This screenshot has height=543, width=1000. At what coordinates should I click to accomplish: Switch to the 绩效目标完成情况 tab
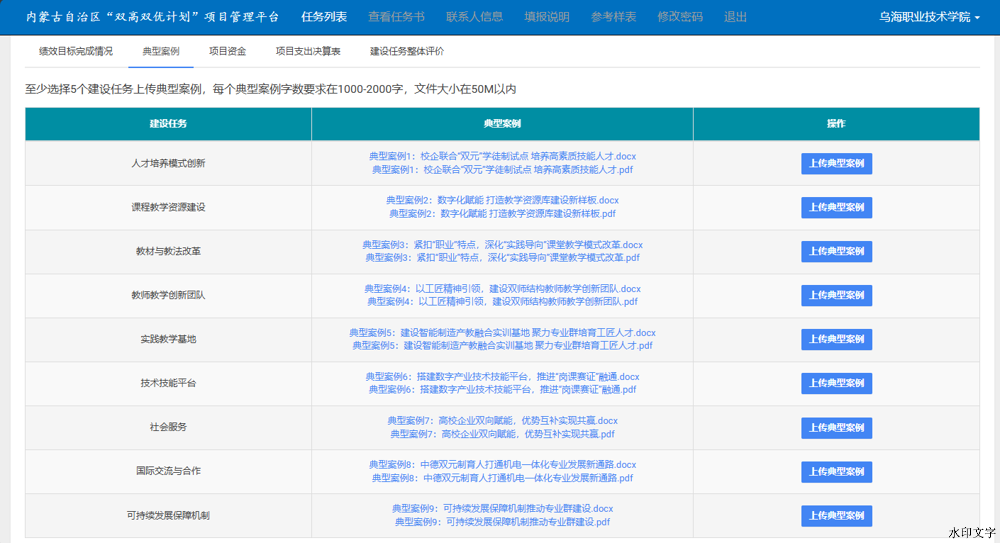(x=76, y=51)
